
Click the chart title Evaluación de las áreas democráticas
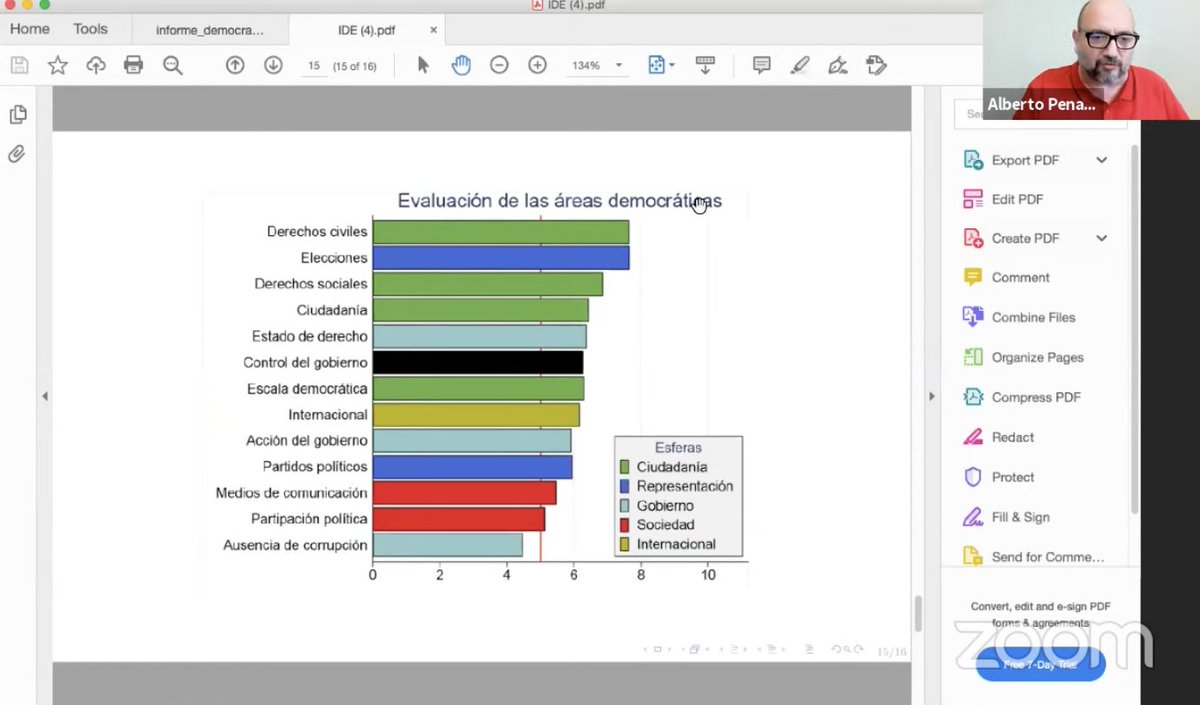tap(560, 201)
